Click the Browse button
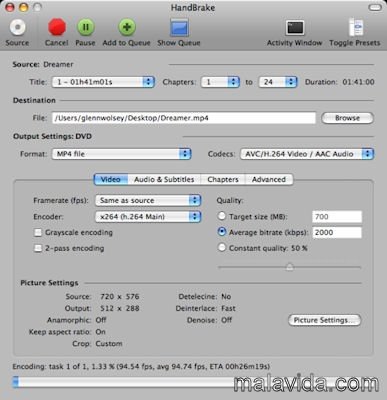This screenshot has height=400, width=387. tap(347, 118)
